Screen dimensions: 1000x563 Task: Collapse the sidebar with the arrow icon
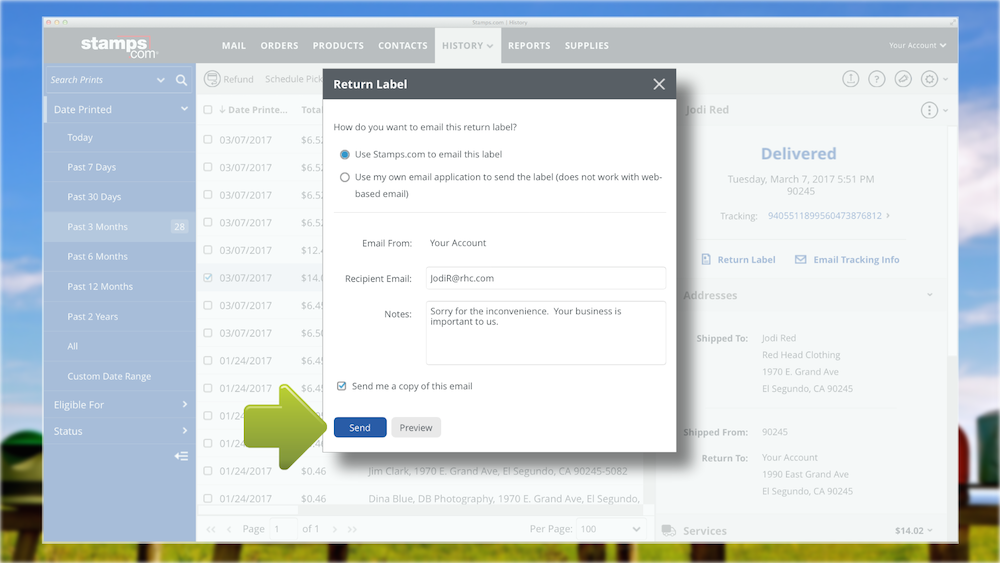point(181,456)
